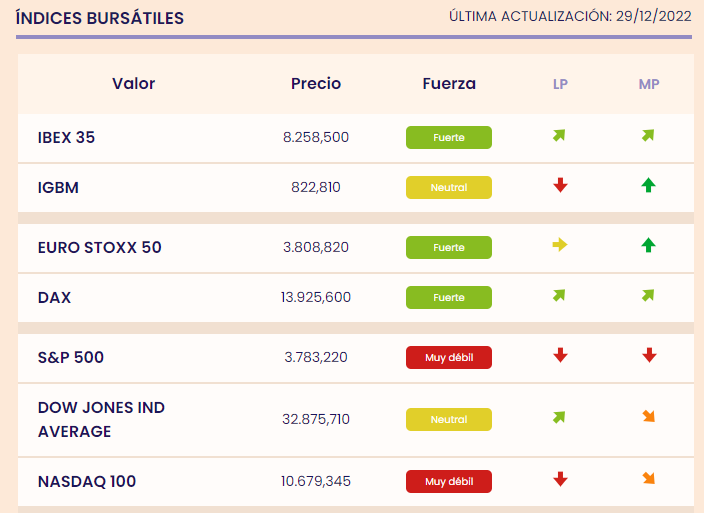Image resolution: width=704 pixels, height=513 pixels.
Task: Click IBEX 35 long-term green diagonal arrow
Action: (x=559, y=135)
